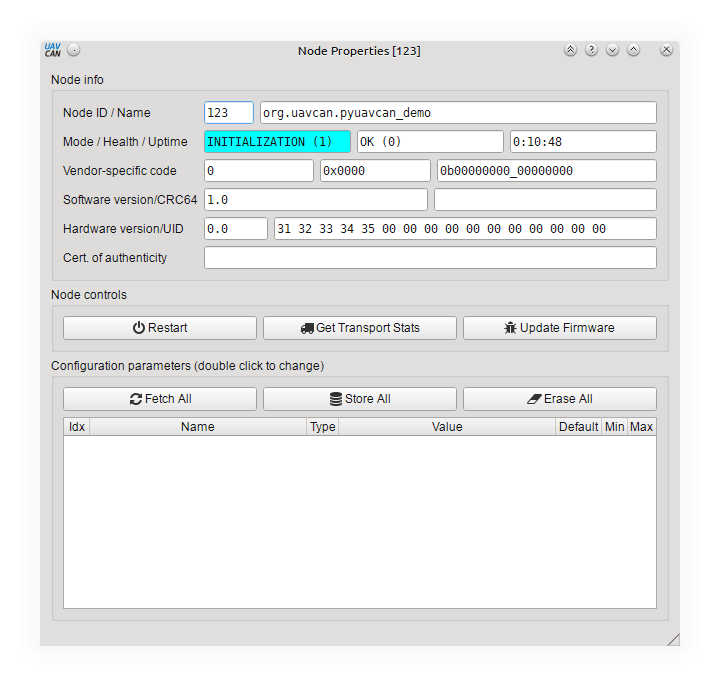Select the Node ID field showing 123
The height and width of the screenshot is (686, 720).
point(229,112)
